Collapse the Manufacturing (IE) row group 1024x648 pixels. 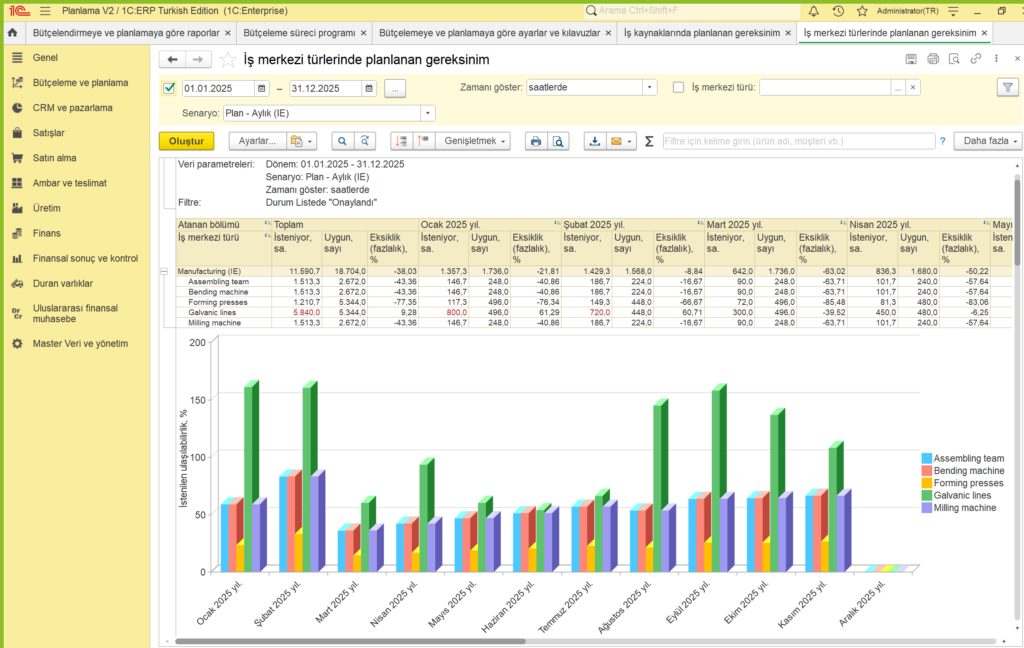165,271
